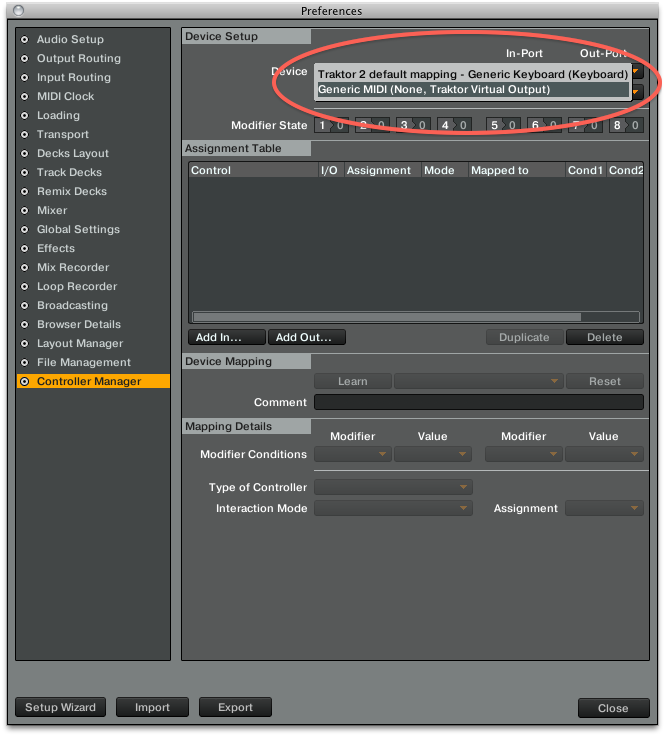Open Global Settings page
The height and width of the screenshot is (736, 665).
coord(93,230)
